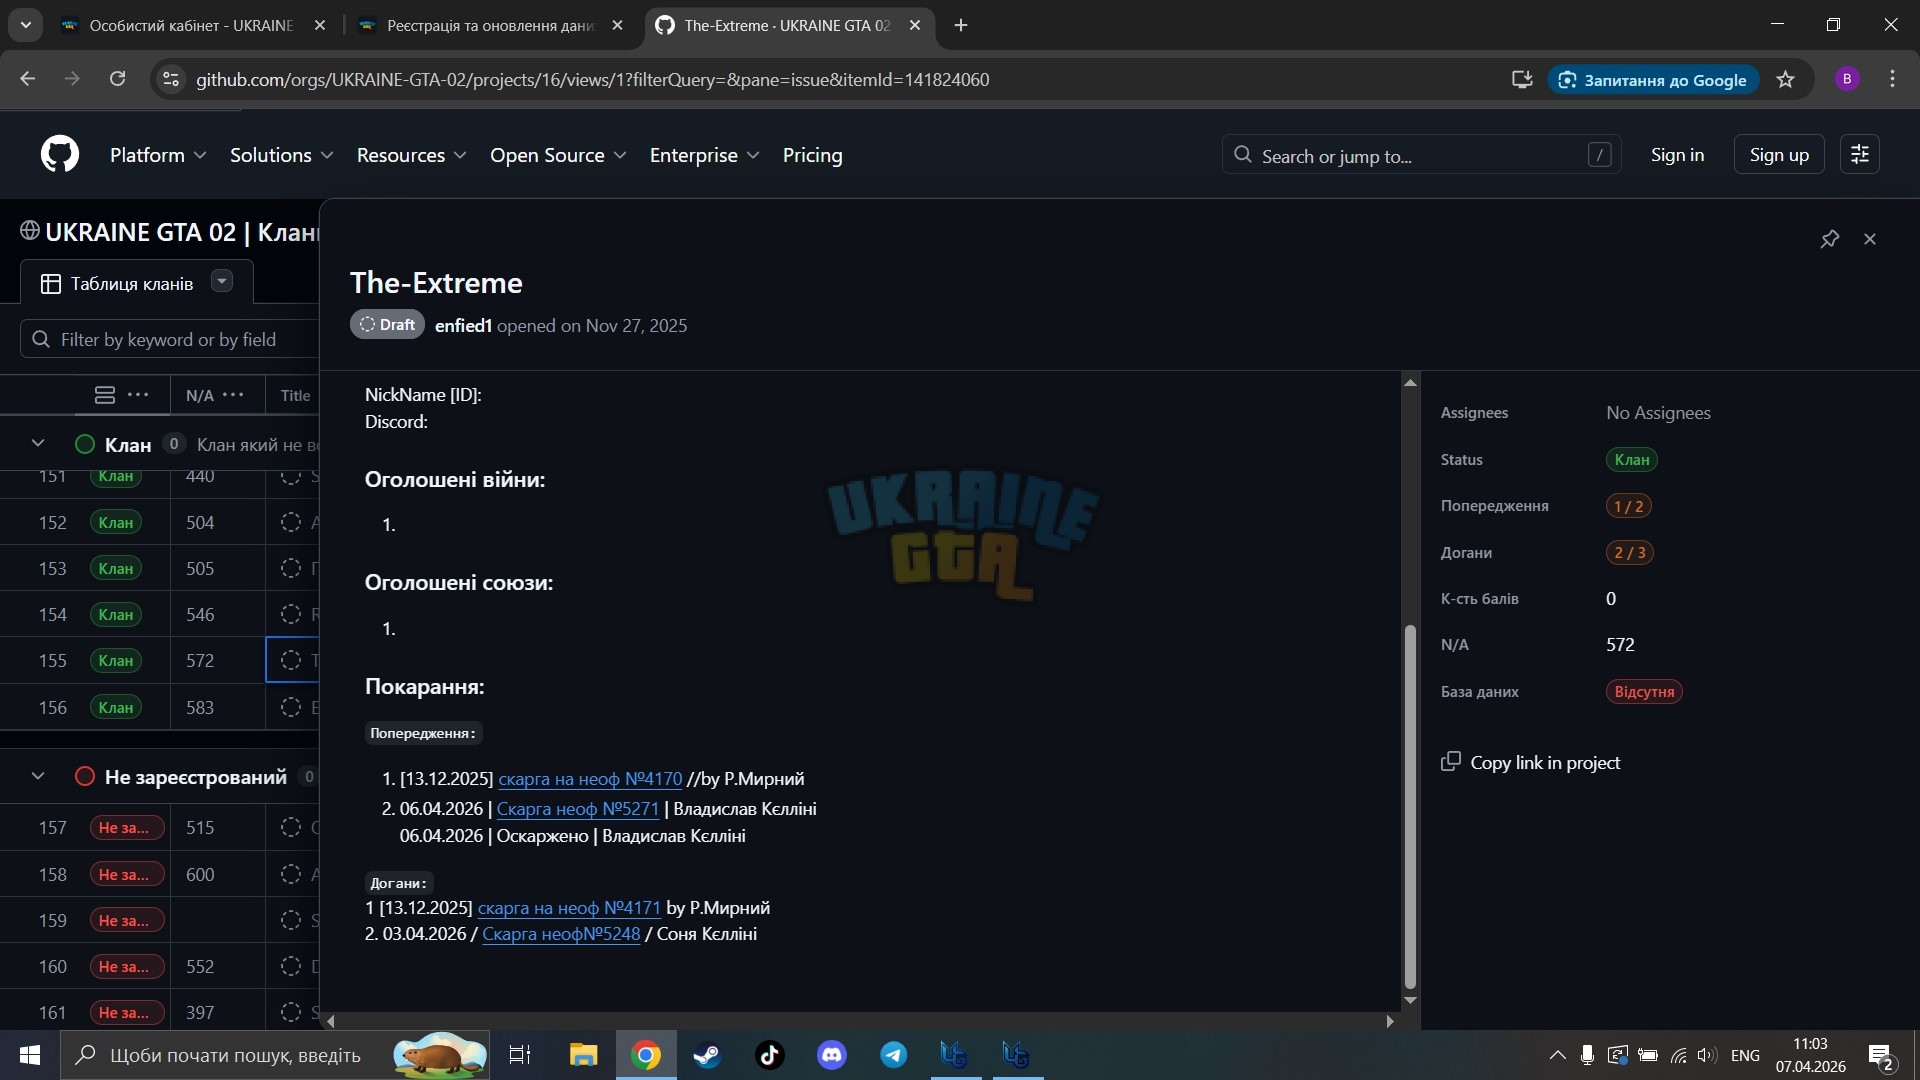Image resolution: width=1920 pixels, height=1080 pixels.
Task: Click the scroll-up arrow of the panel scrollbar
Action: click(1410, 382)
